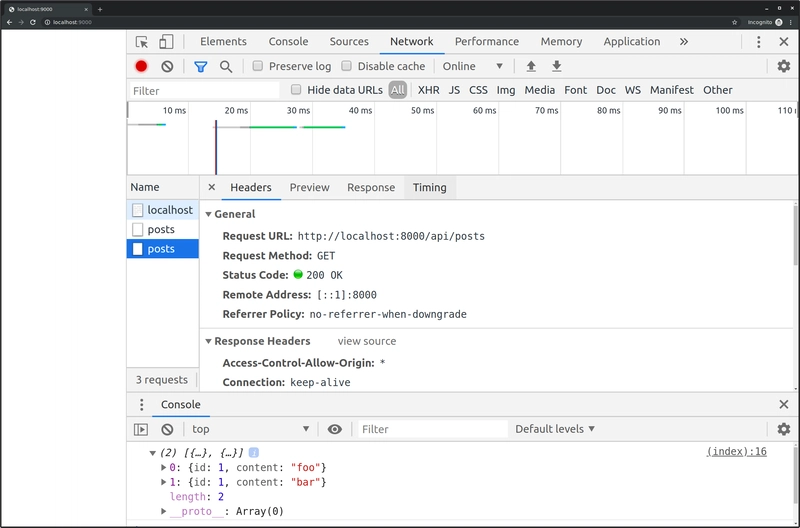Select the unhighlighted posts request
Image resolution: width=800 pixels, height=528 pixels.
pos(163,230)
